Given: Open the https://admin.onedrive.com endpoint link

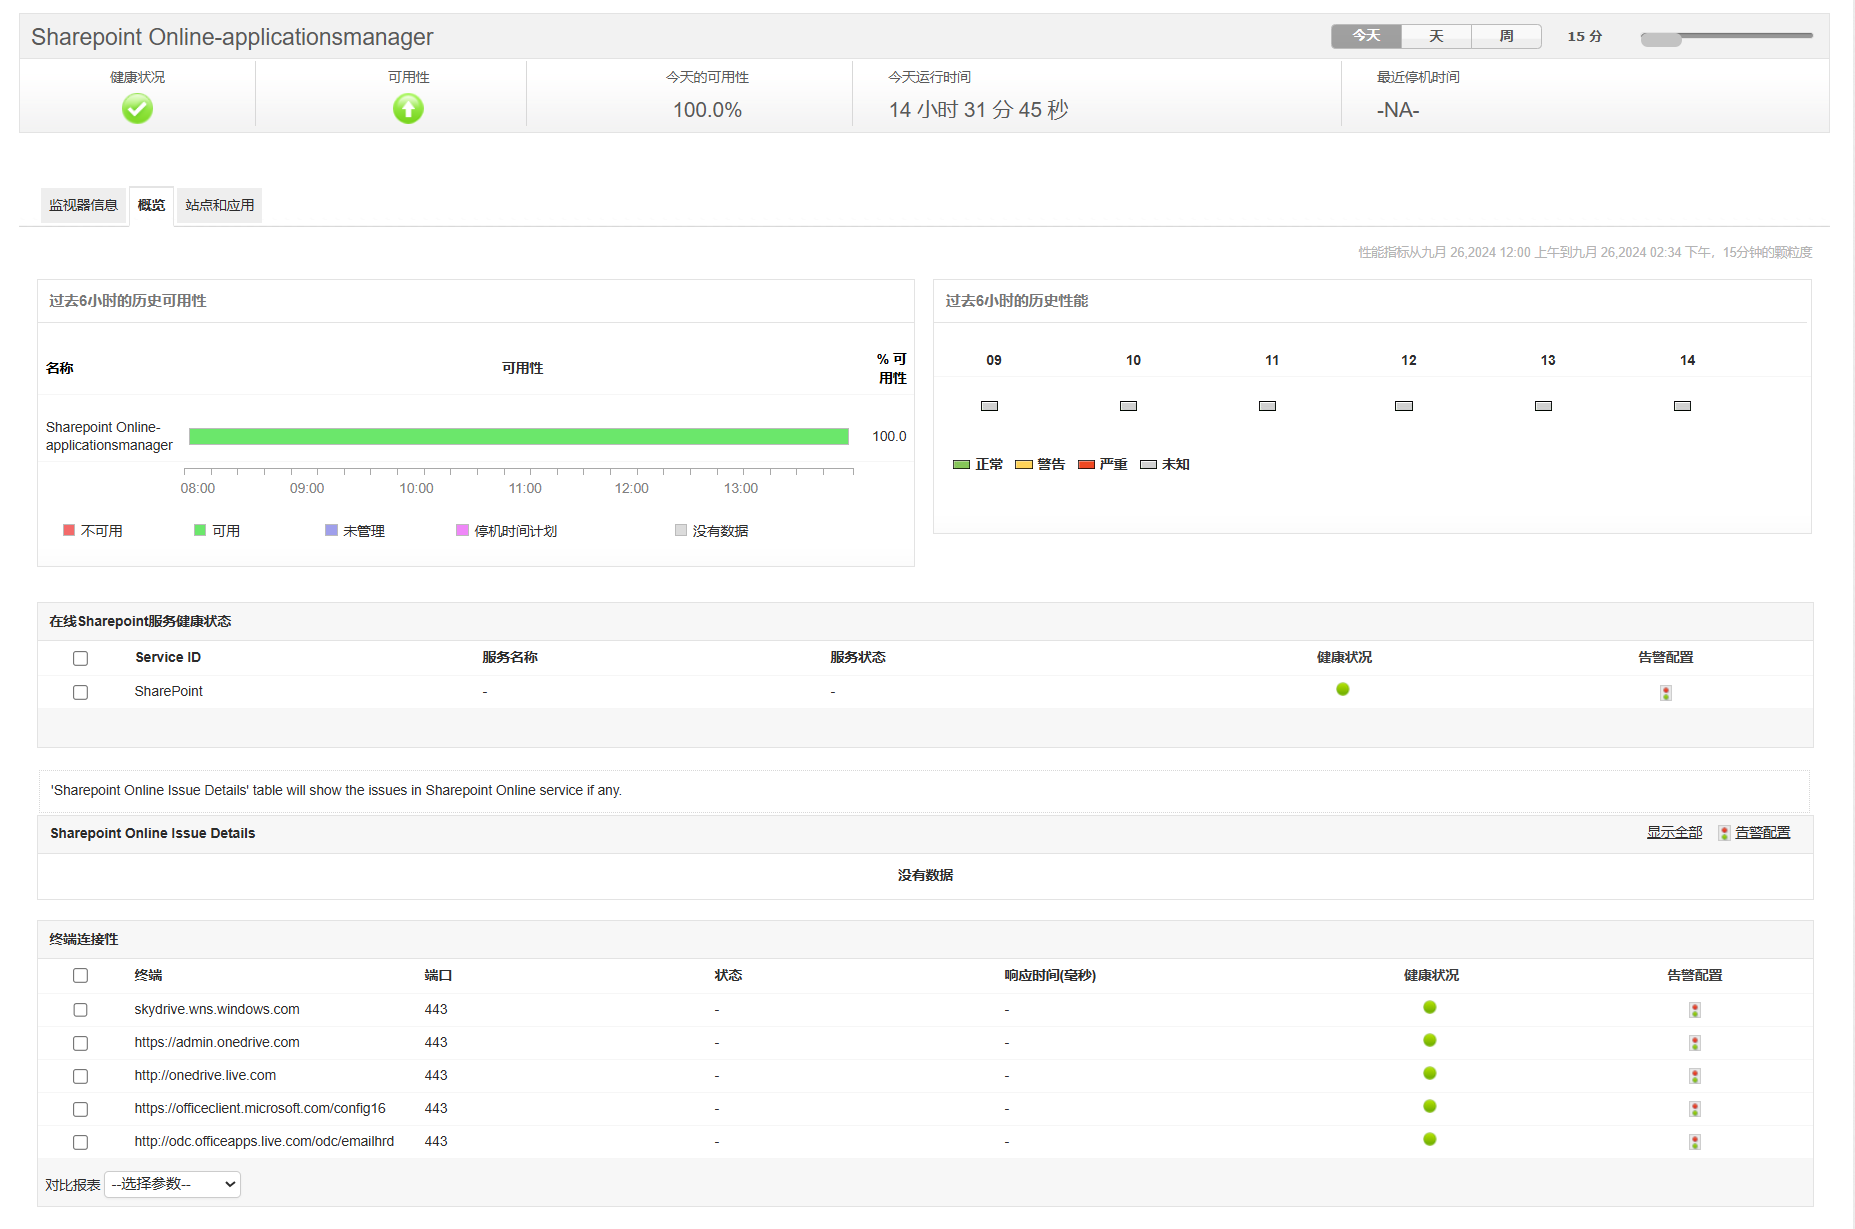Looking at the screenshot, I should click(217, 1042).
